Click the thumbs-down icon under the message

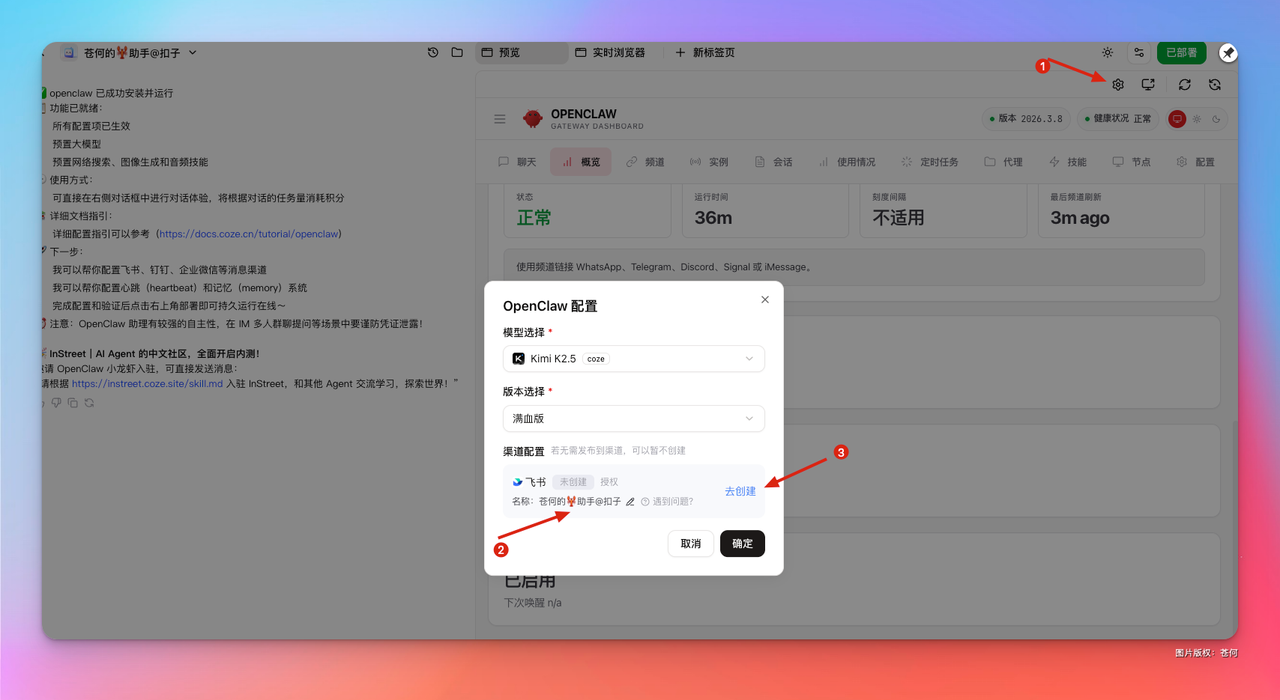point(56,403)
